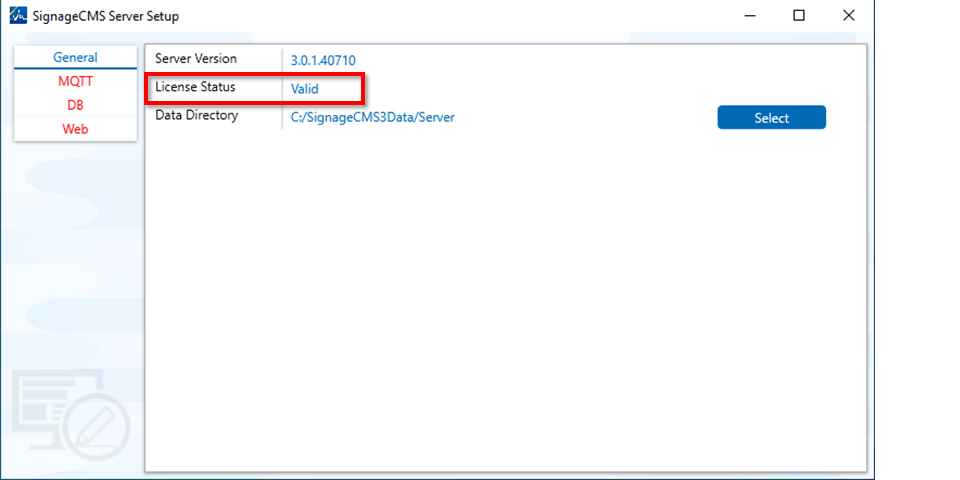The width and height of the screenshot is (960, 480).
Task: Click the license status value Valid
Action: pos(304,89)
